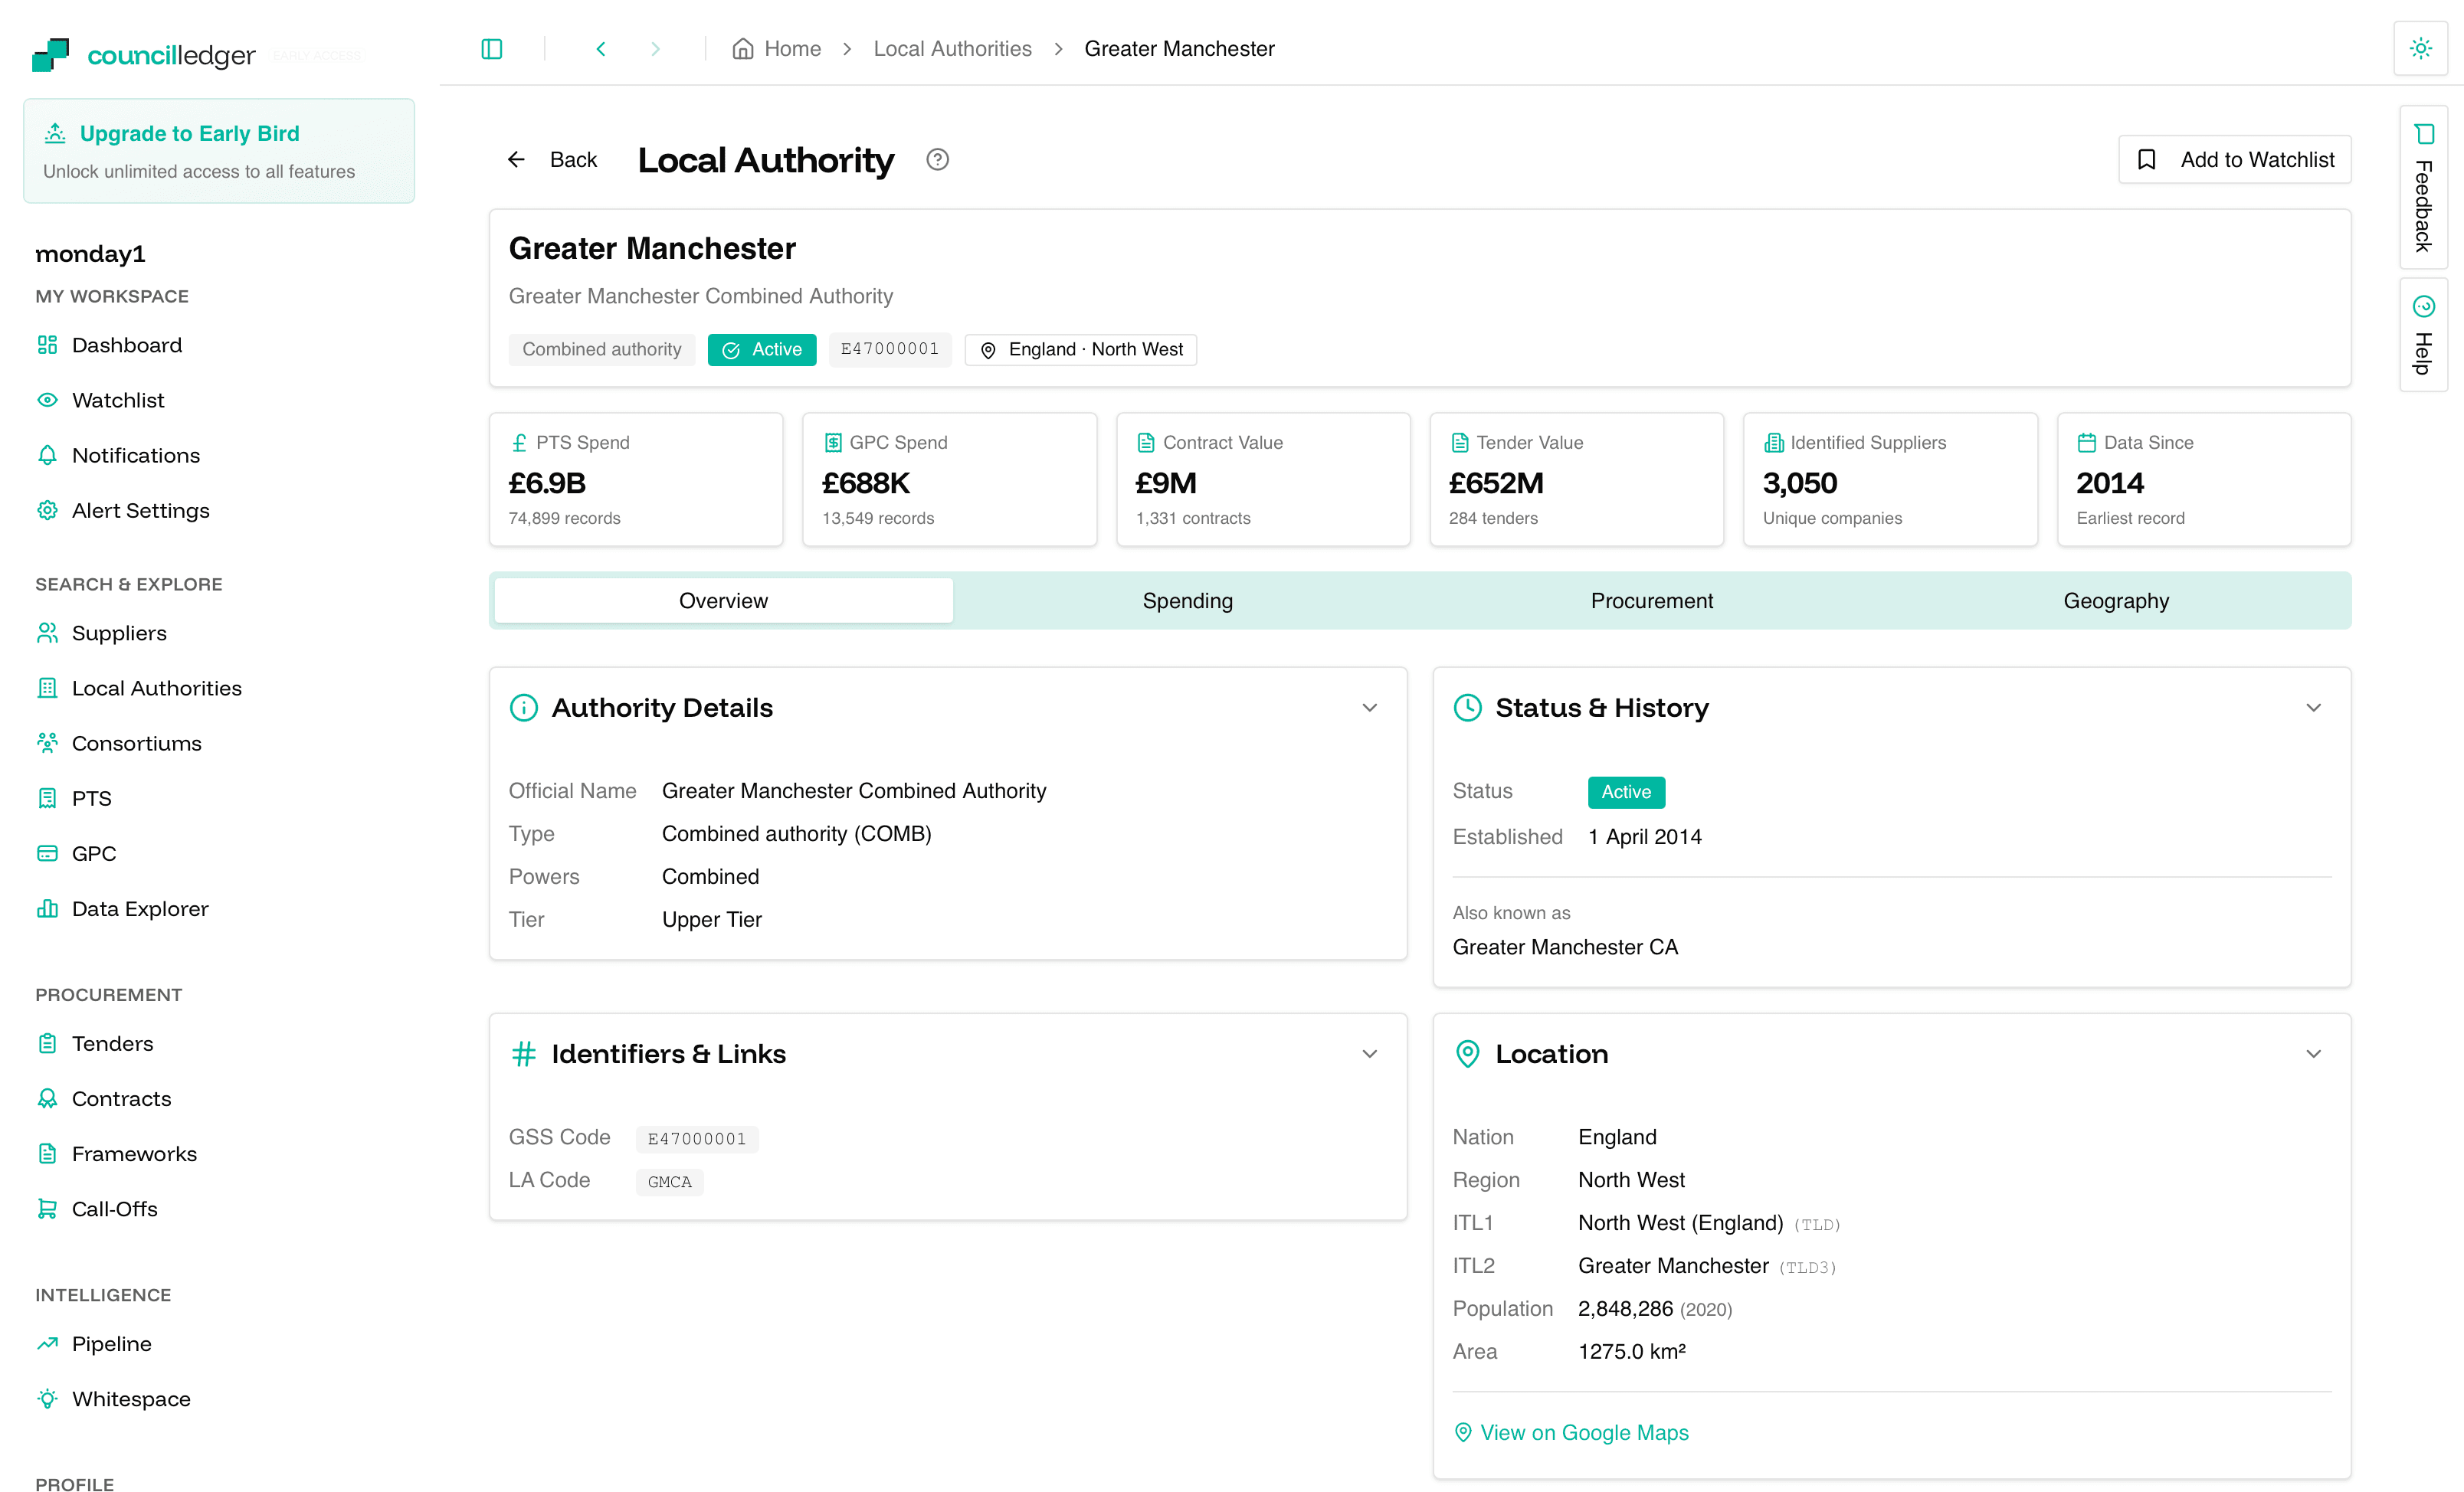Image resolution: width=2464 pixels, height=1492 pixels.
Task: Go back using the left chevron arrow
Action: click(x=601, y=49)
